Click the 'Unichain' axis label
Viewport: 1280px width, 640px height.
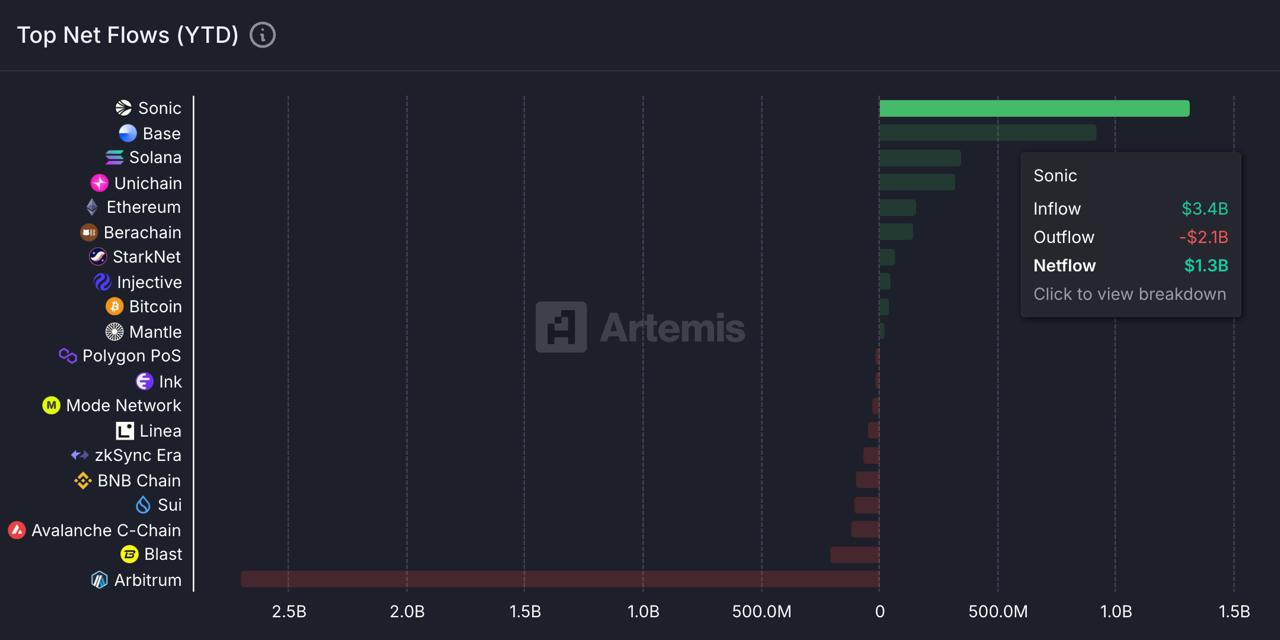click(148, 183)
